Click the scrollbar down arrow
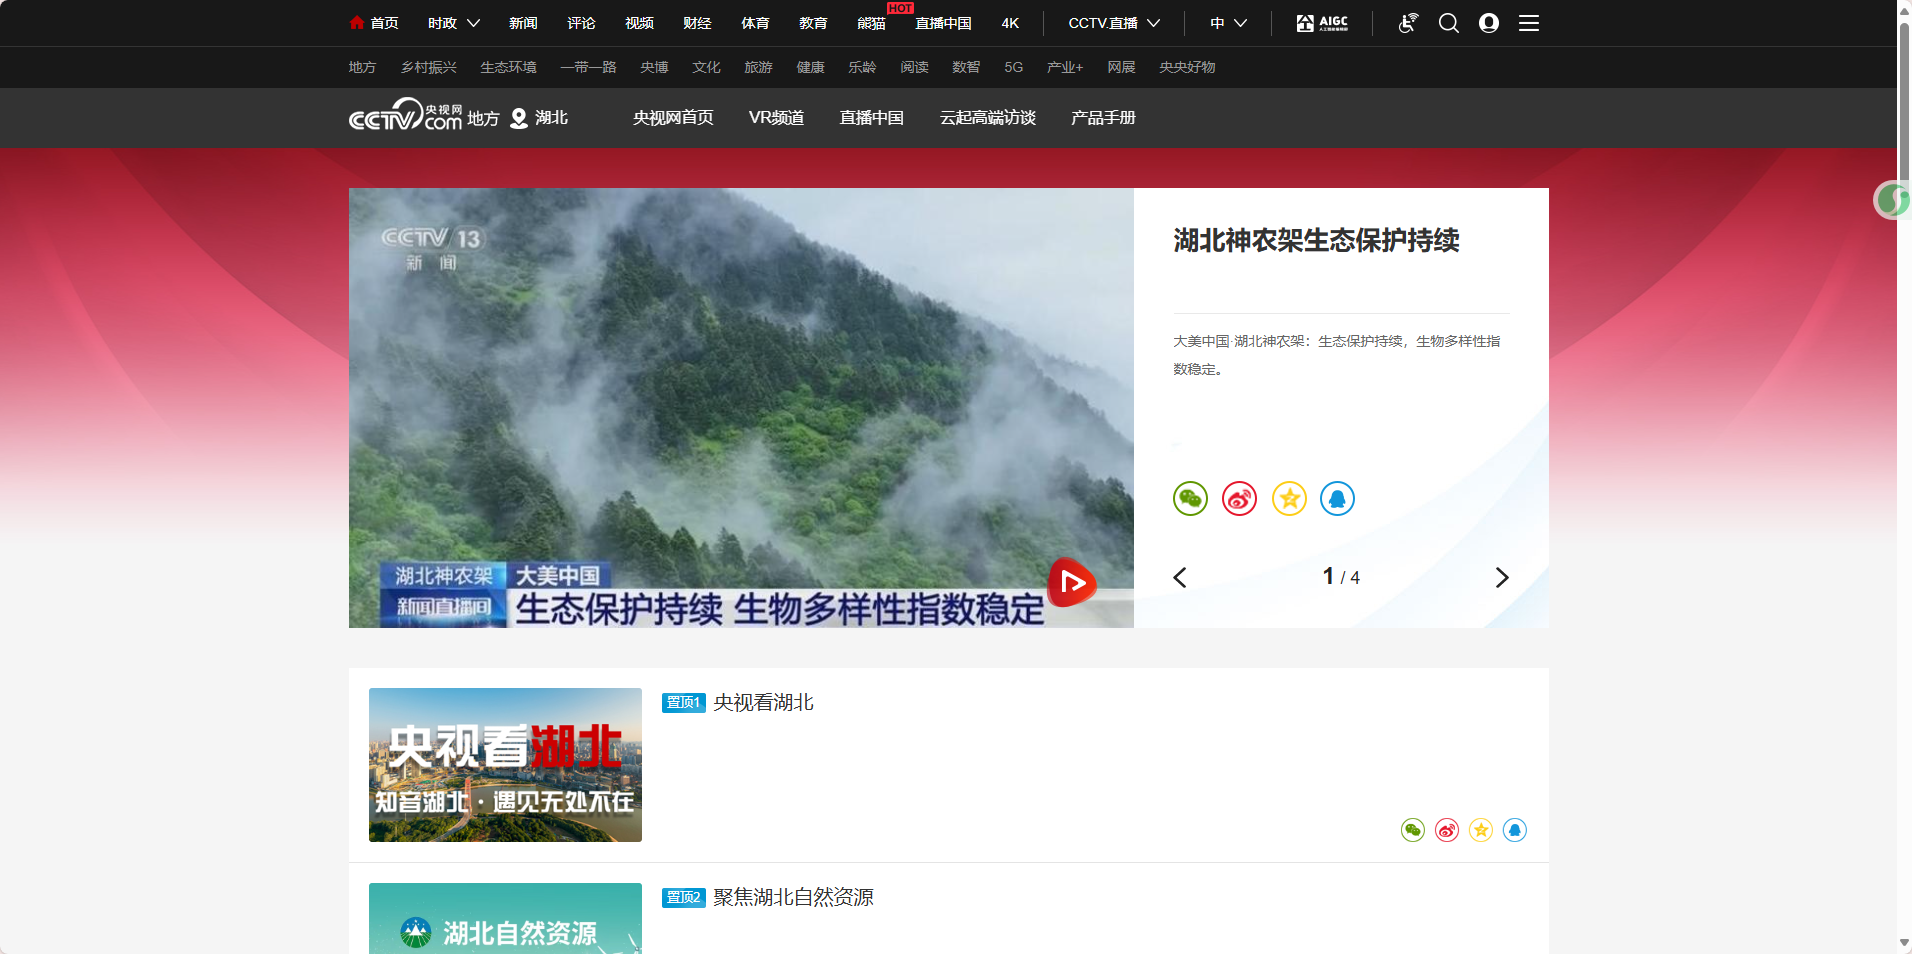Screen dimensions: 1912x954 point(1904,943)
